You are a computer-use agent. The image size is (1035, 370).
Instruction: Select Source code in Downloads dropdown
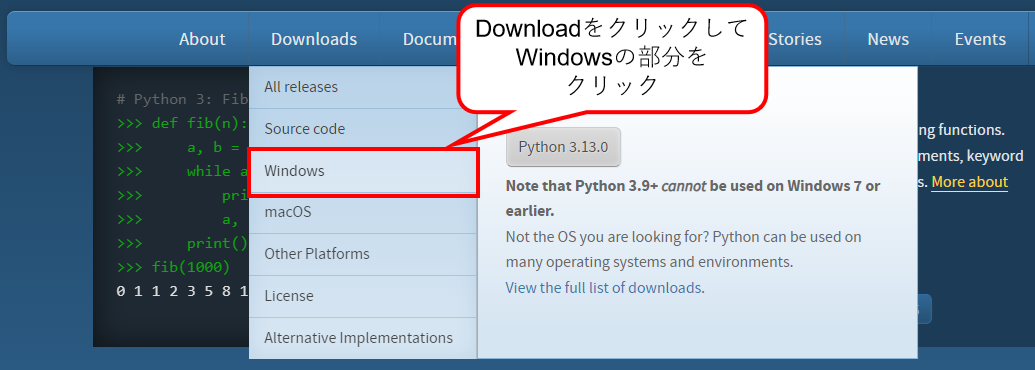362,129
